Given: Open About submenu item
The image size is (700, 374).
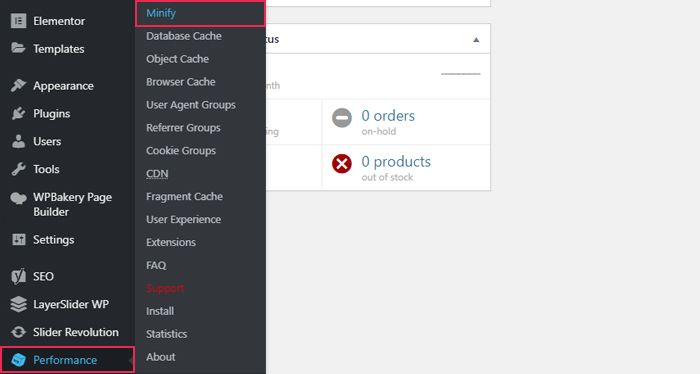Looking at the screenshot, I should [x=161, y=357].
